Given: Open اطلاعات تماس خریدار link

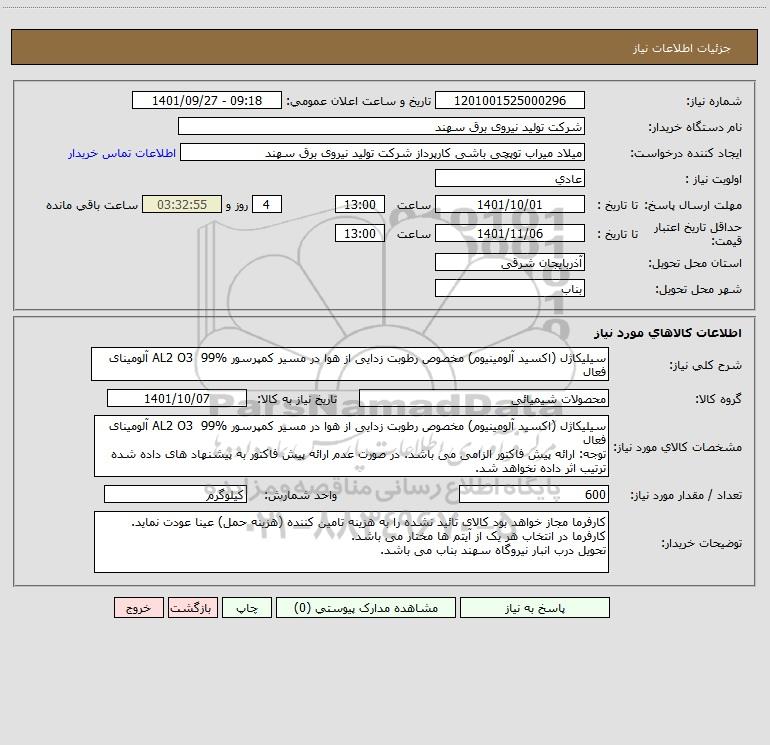Looking at the screenshot, I should coord(122,153).
